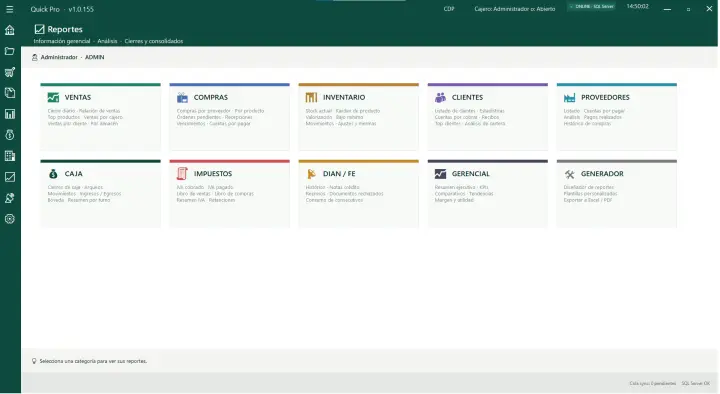Close the Quick Pro window

pyautogui.click(x=709, y=9)
